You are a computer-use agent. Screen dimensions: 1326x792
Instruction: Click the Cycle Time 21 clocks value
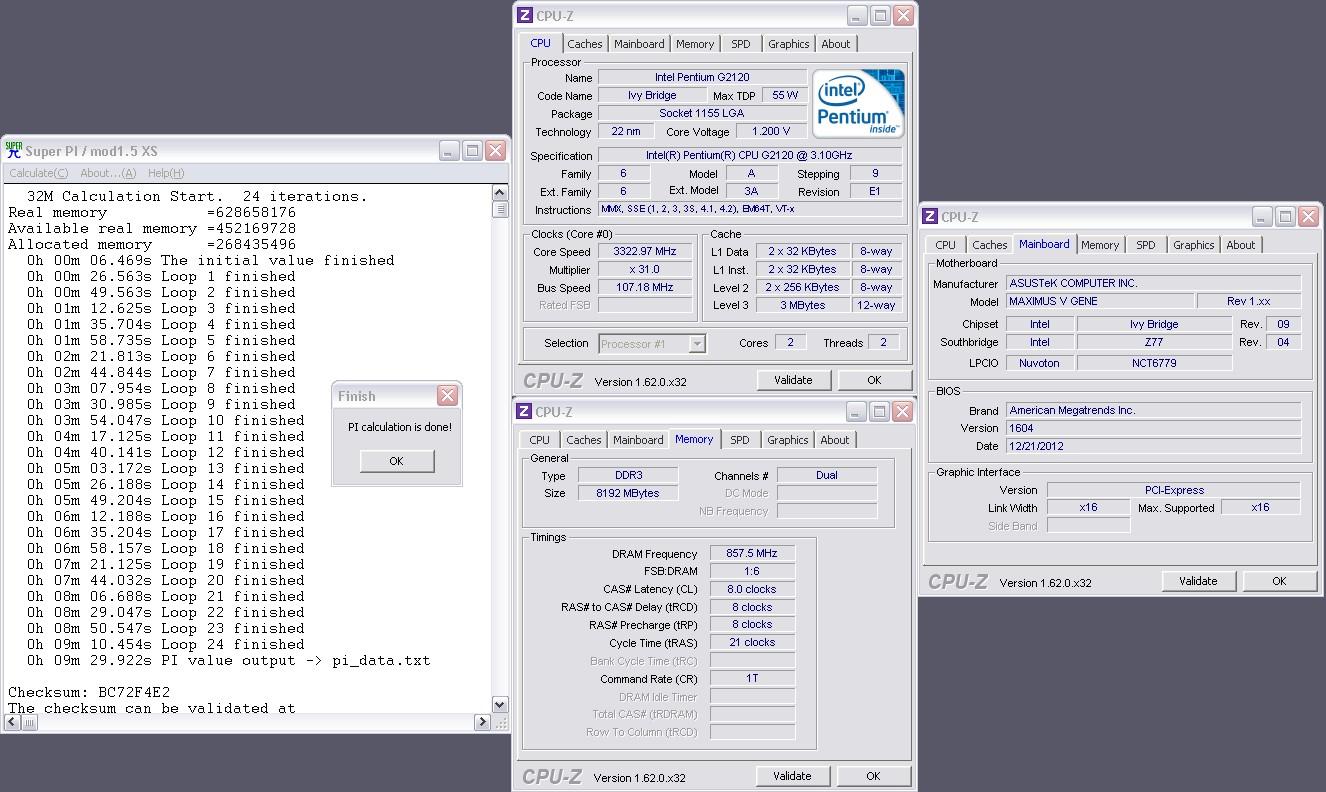753,643
